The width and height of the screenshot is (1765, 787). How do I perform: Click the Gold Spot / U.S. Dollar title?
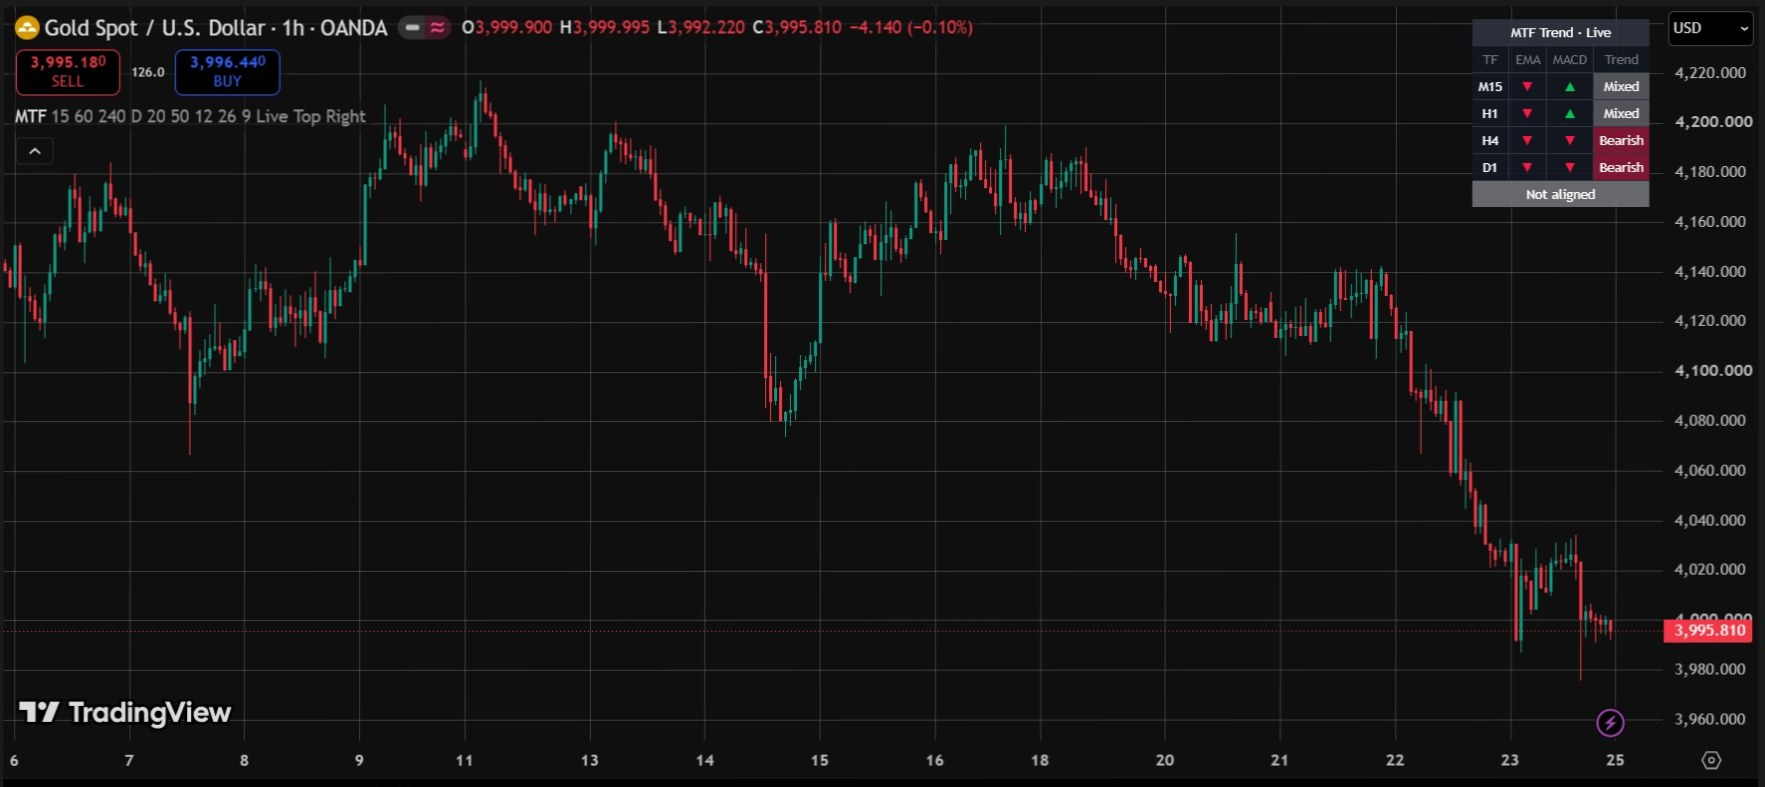(156, 28)
